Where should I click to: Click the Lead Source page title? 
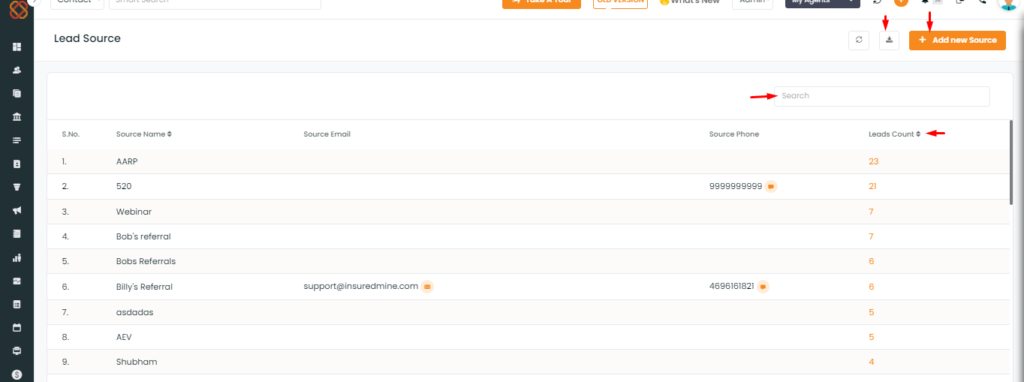[x=87, y=39]
